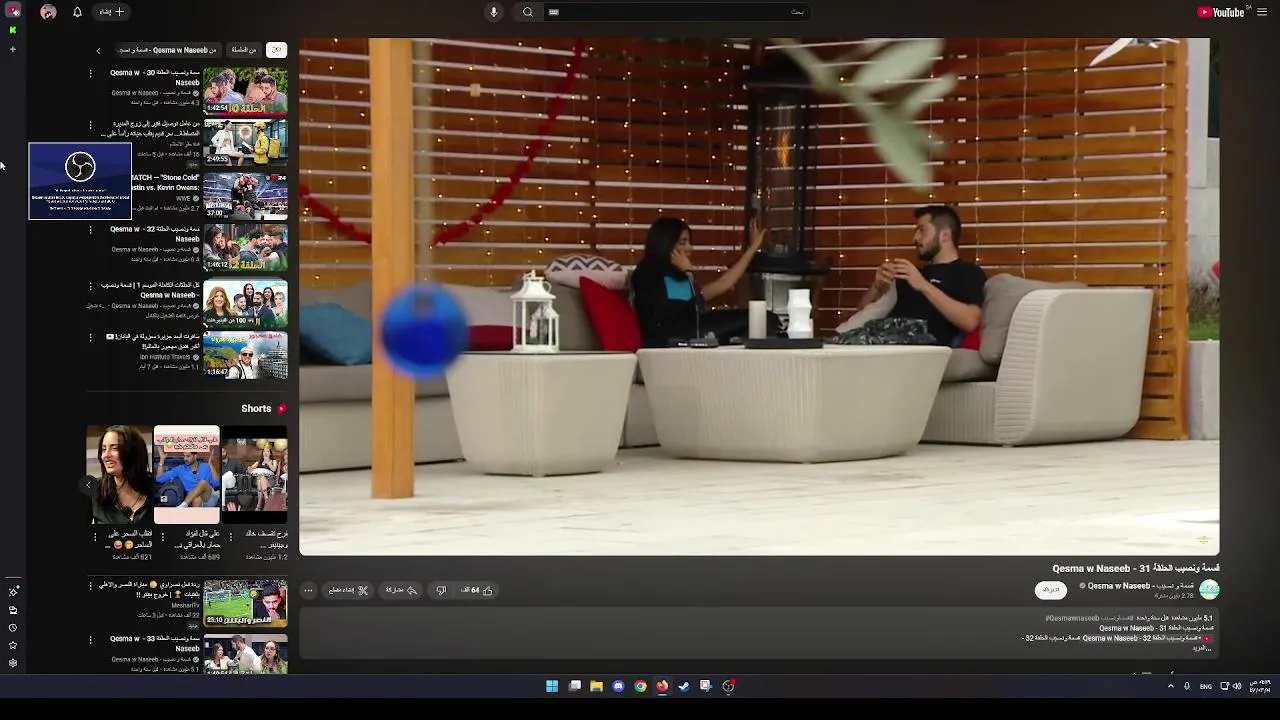This screenshot has height=720, width=1280.
Task: Select the All filter chip
Action: click(276, 50)
